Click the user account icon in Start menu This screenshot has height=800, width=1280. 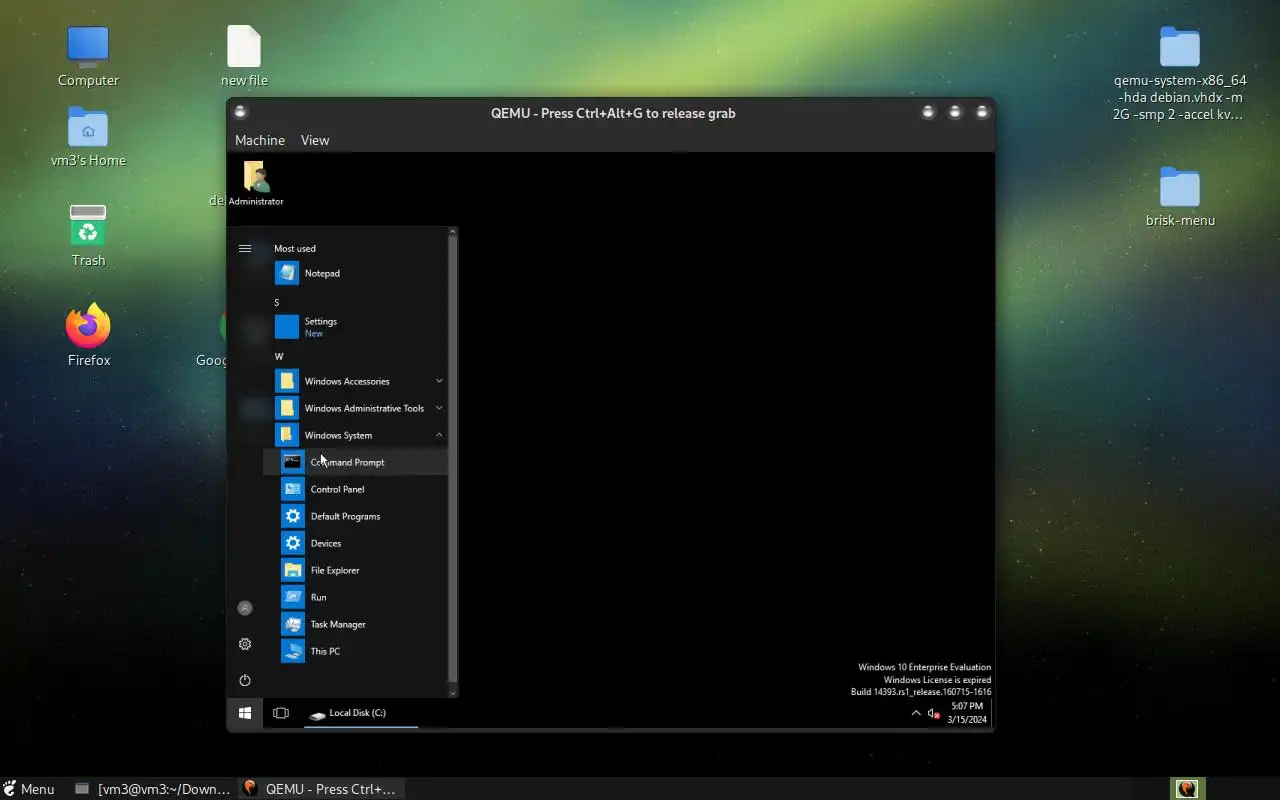pos(245,608)
